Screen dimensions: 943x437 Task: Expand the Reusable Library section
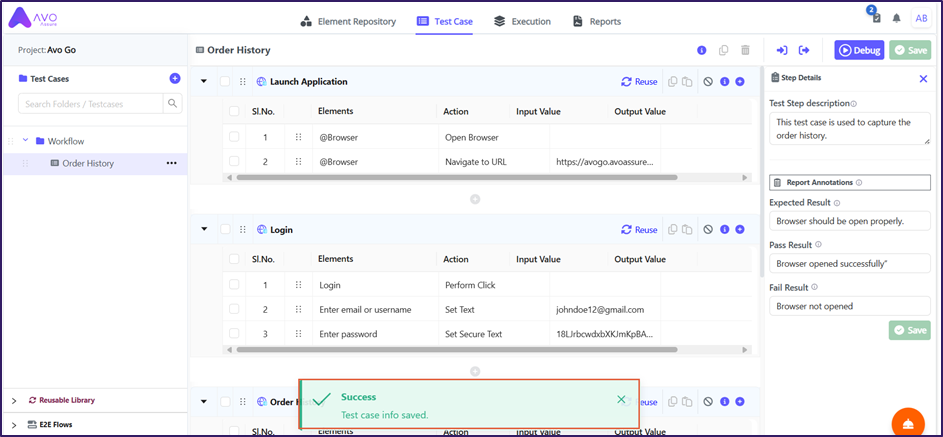pos(14,400)
